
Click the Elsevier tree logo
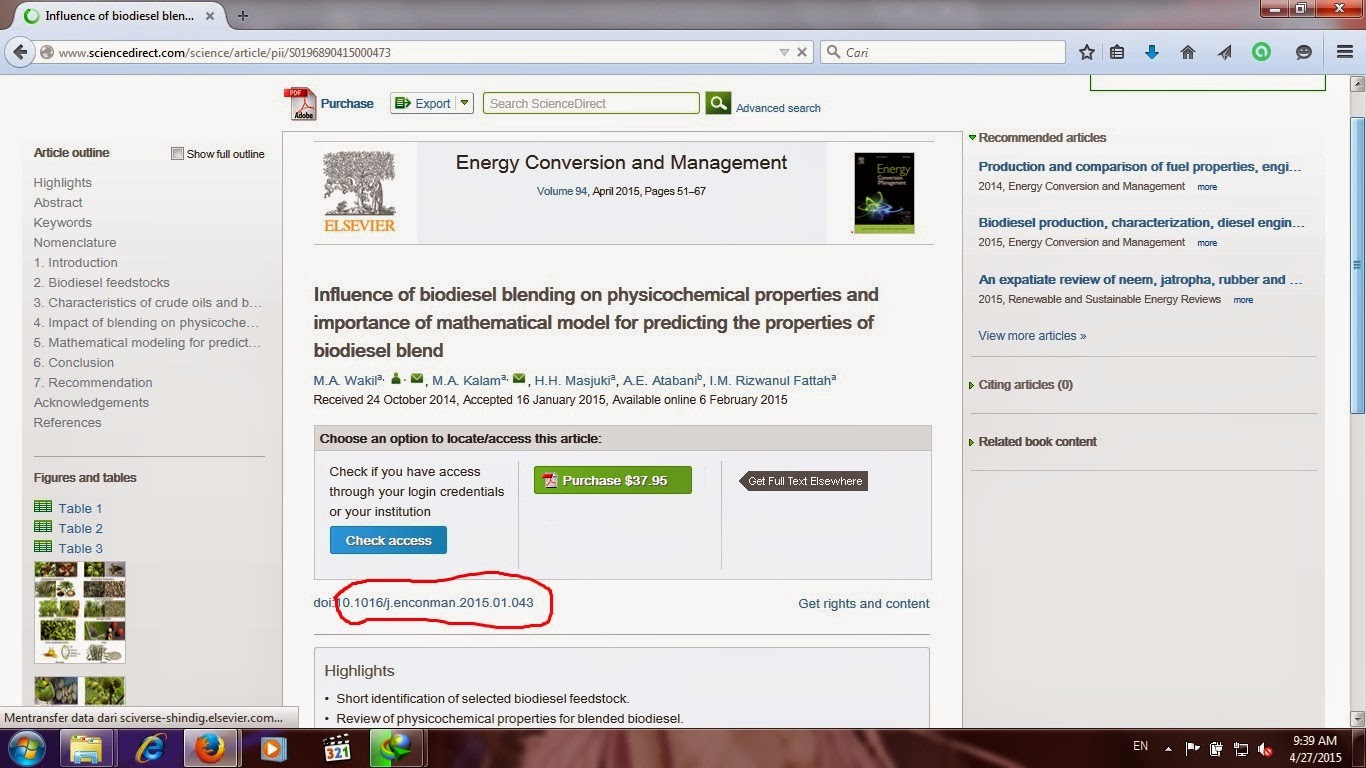click(x=360, y=192)
